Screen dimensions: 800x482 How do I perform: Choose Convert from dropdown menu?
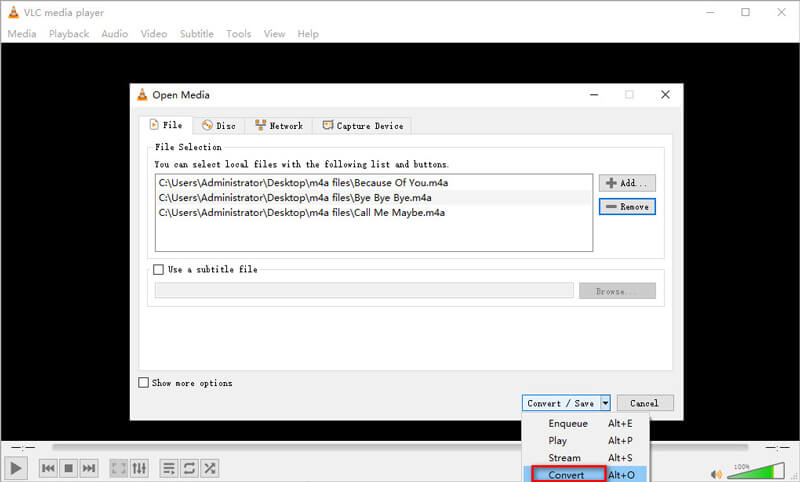586,474
